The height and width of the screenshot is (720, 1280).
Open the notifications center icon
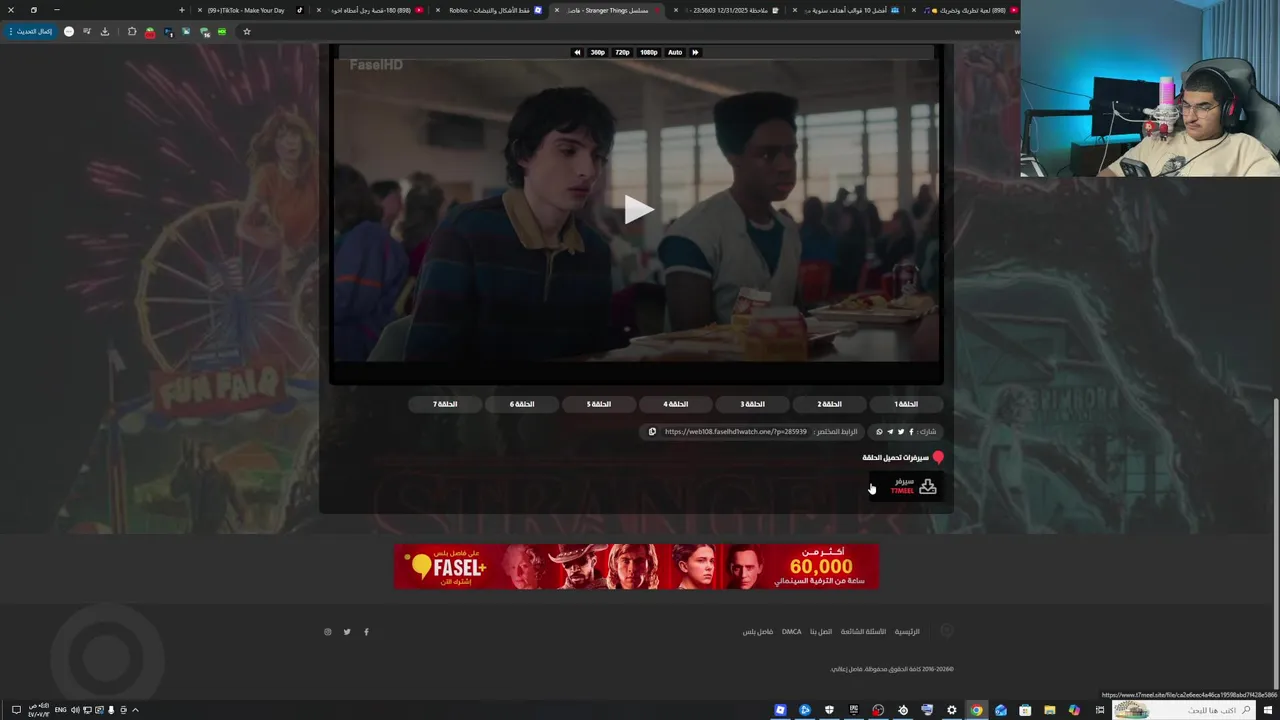tap(16, 710)
